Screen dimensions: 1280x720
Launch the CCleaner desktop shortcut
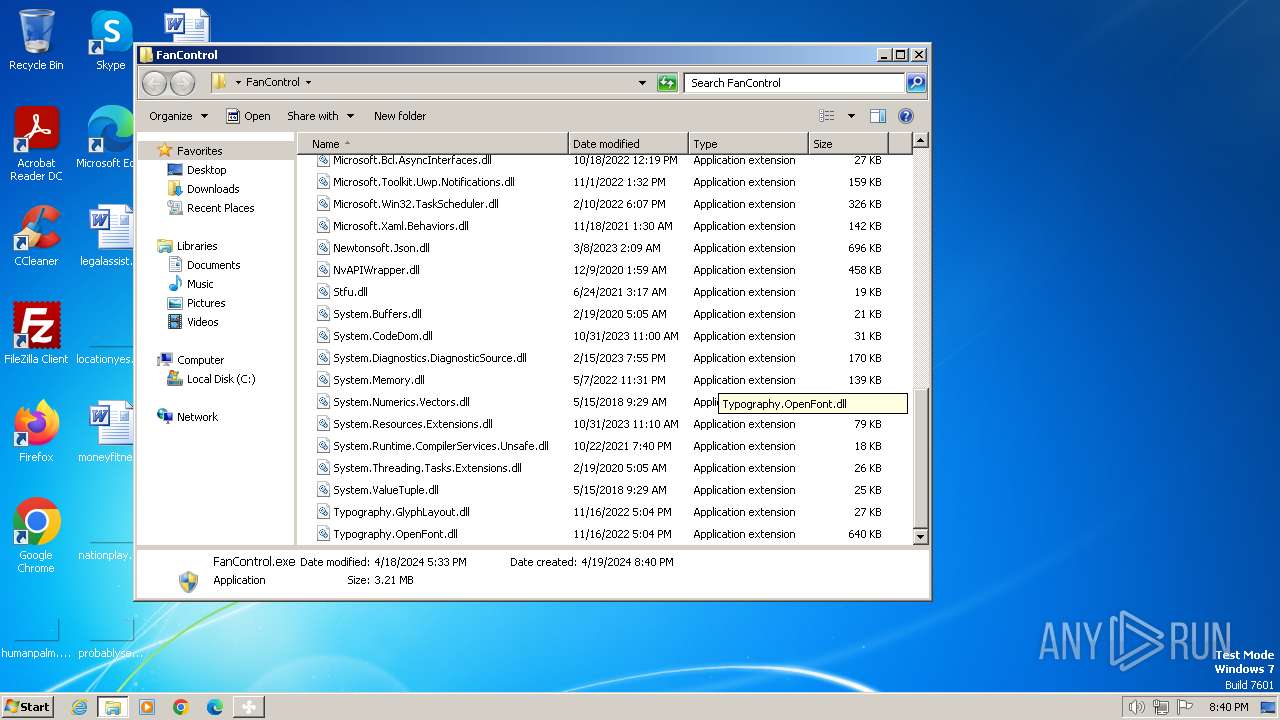coord(36,236)
